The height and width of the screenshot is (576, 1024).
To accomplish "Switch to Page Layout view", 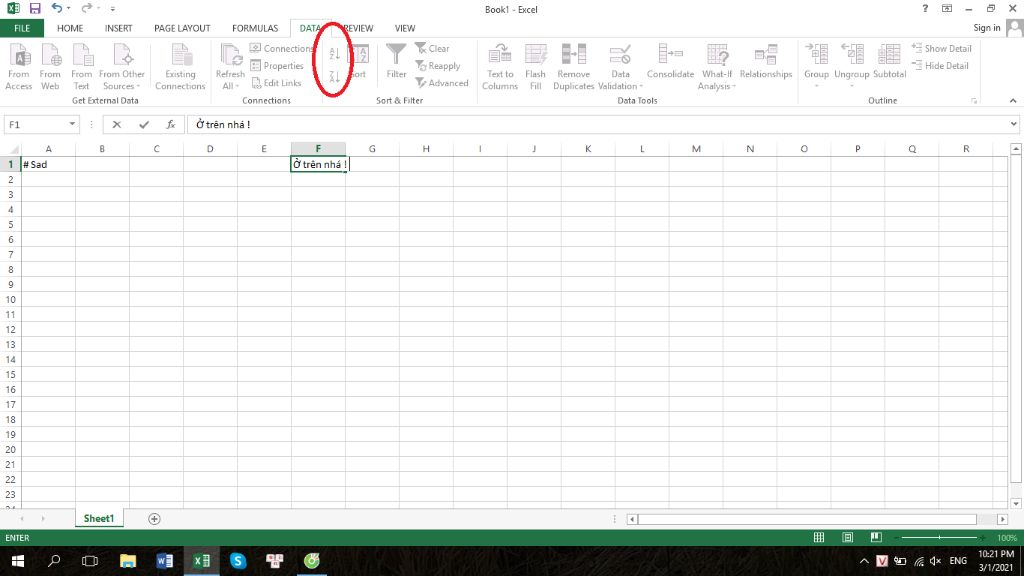I will 848,537.
